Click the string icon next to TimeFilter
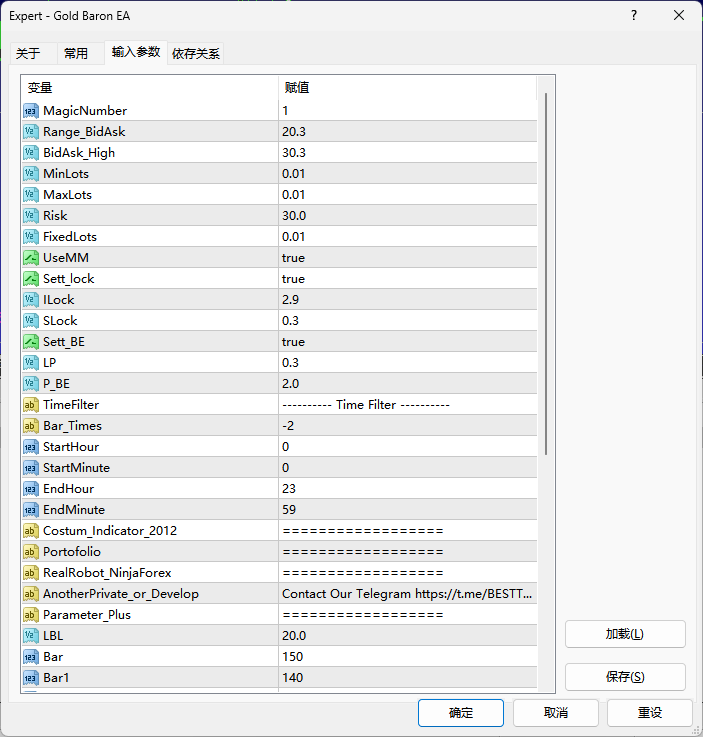 coord(30,405)
